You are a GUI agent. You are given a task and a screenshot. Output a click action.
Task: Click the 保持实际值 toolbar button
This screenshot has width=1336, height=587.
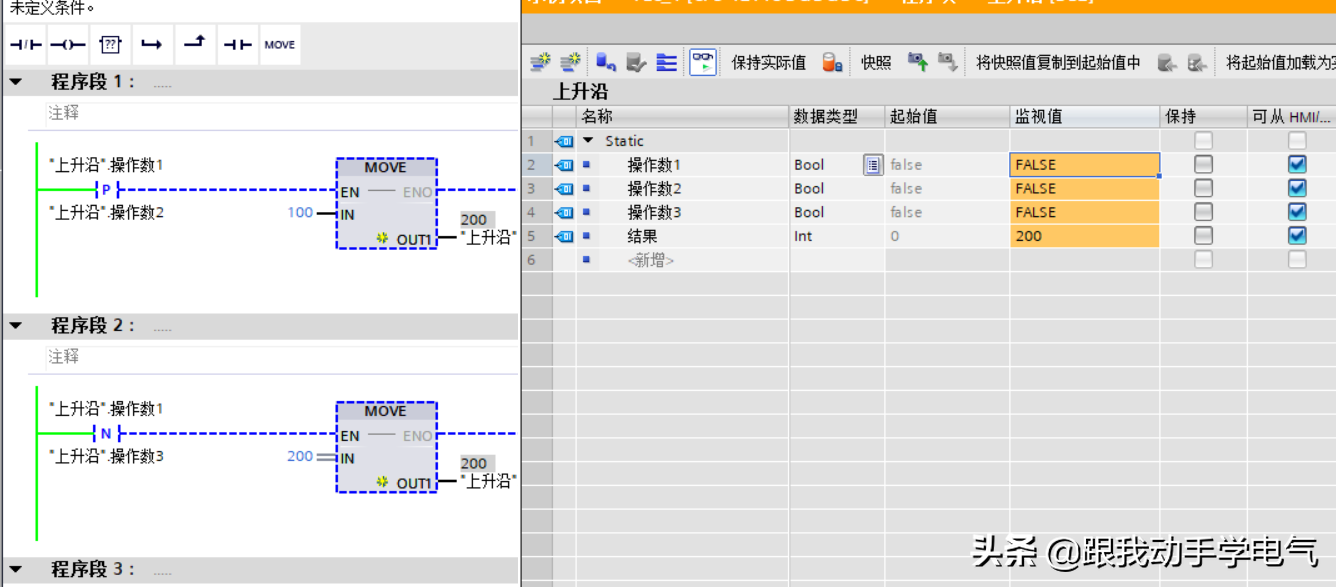768,63
